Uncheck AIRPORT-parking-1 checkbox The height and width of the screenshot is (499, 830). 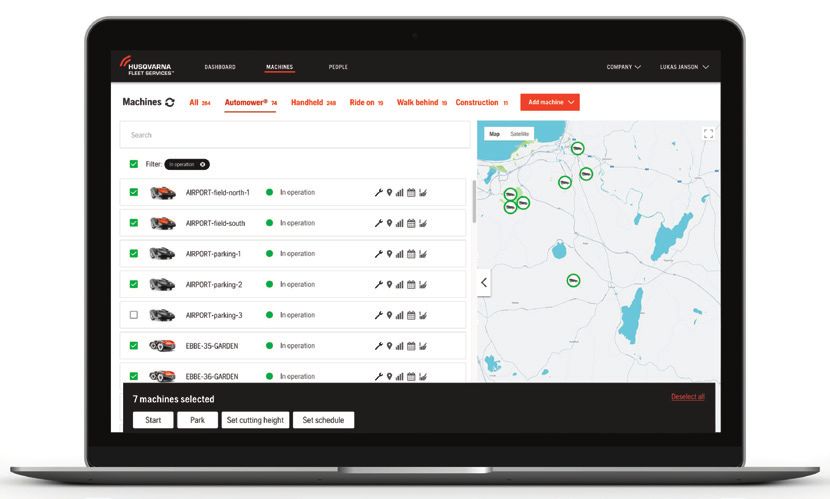[134, 253]
